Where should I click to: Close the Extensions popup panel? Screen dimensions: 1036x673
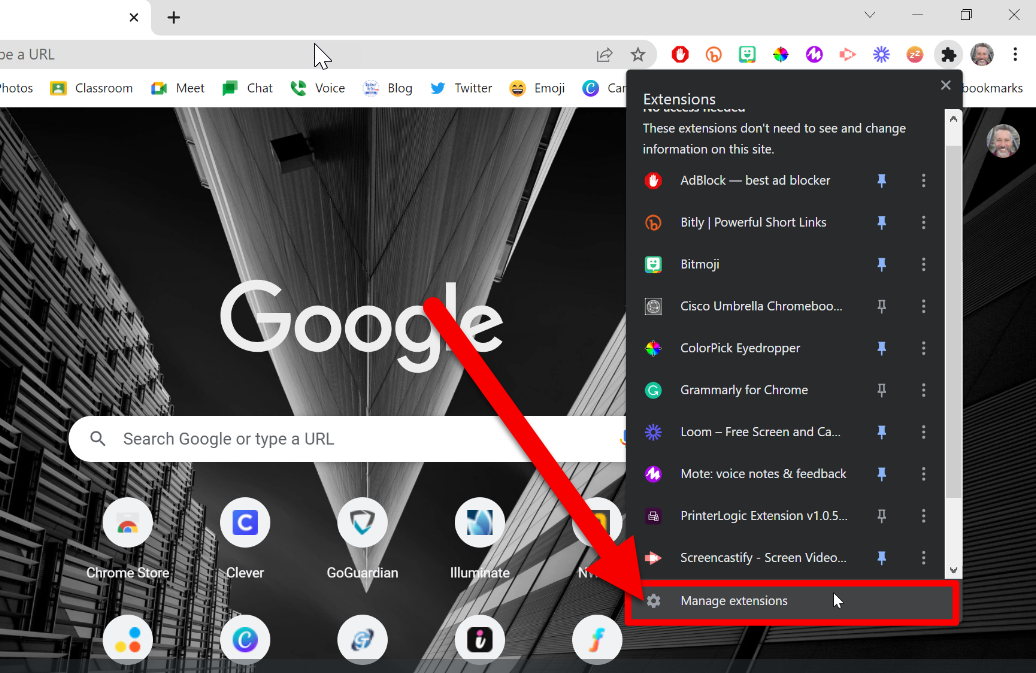pyautogui.click(x=945, y=85)
